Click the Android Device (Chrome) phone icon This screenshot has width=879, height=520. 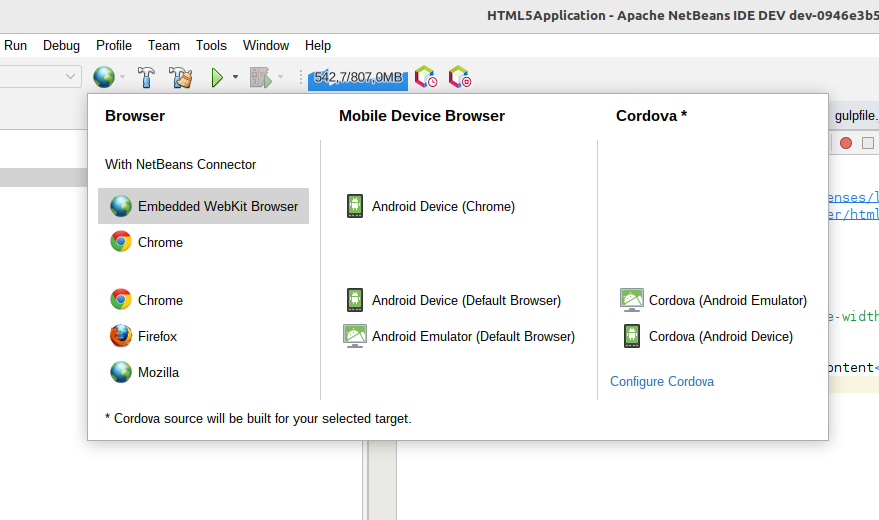point(355,206)
